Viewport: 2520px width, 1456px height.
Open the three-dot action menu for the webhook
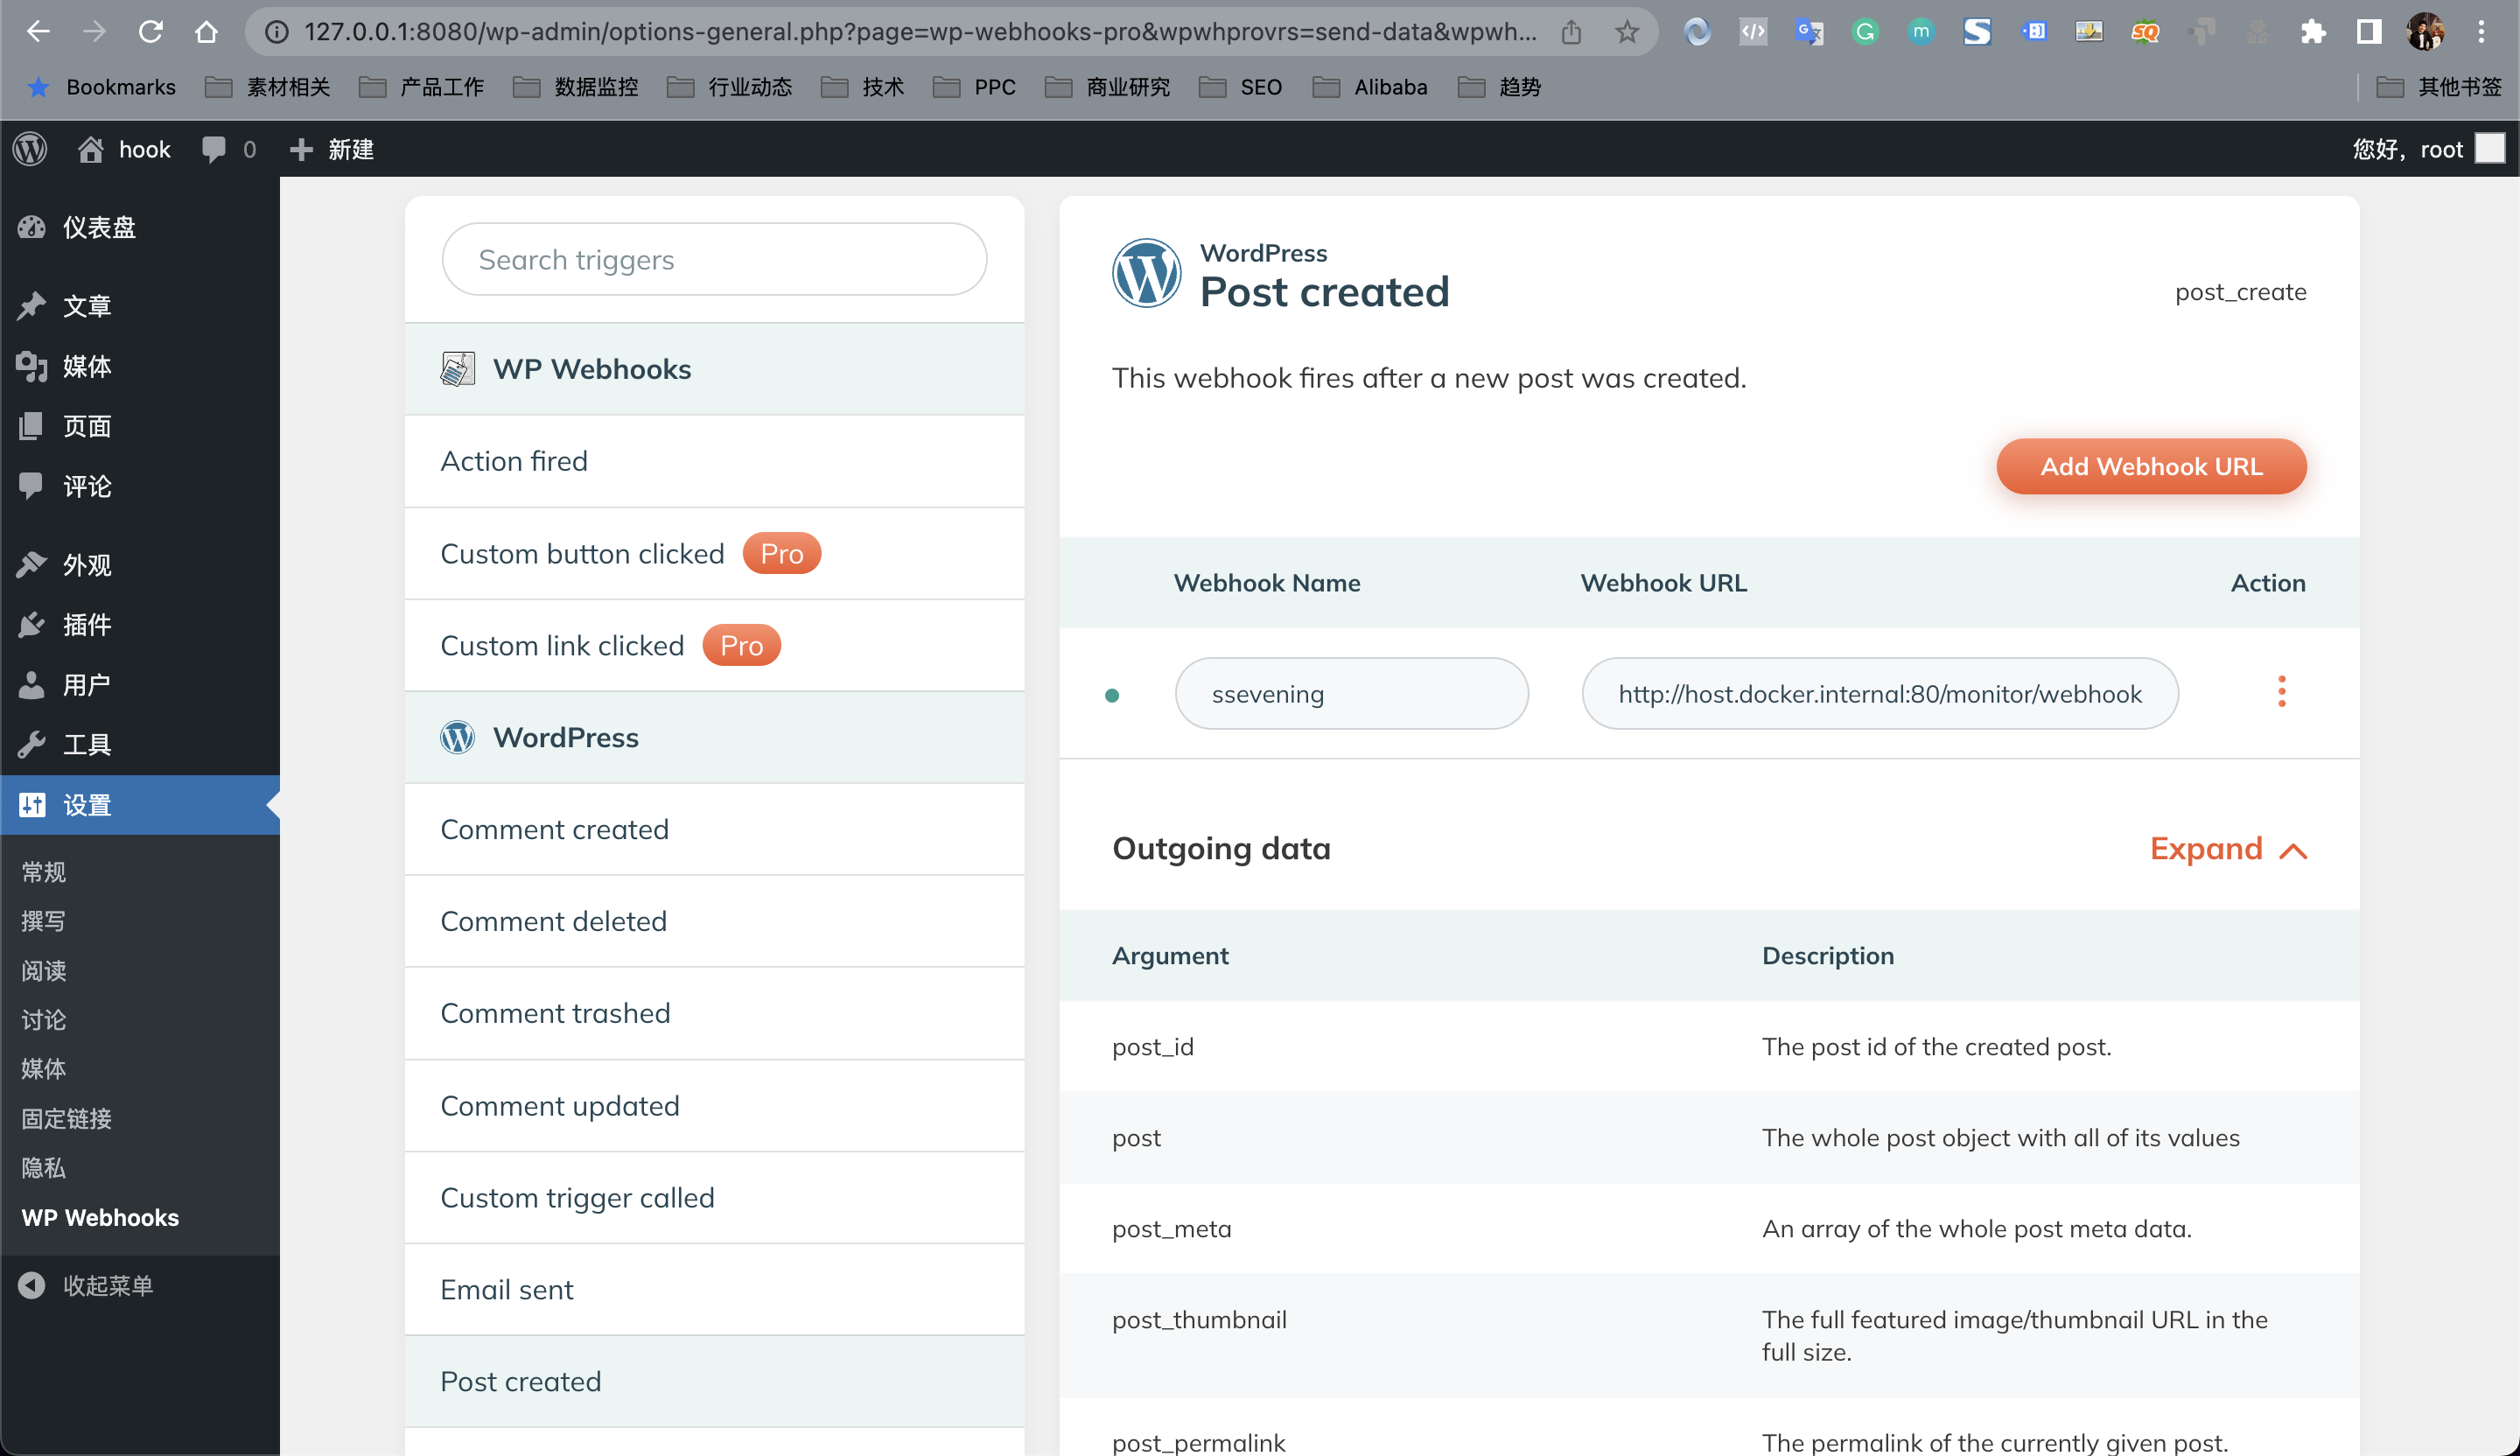(x=2282, y=691)
